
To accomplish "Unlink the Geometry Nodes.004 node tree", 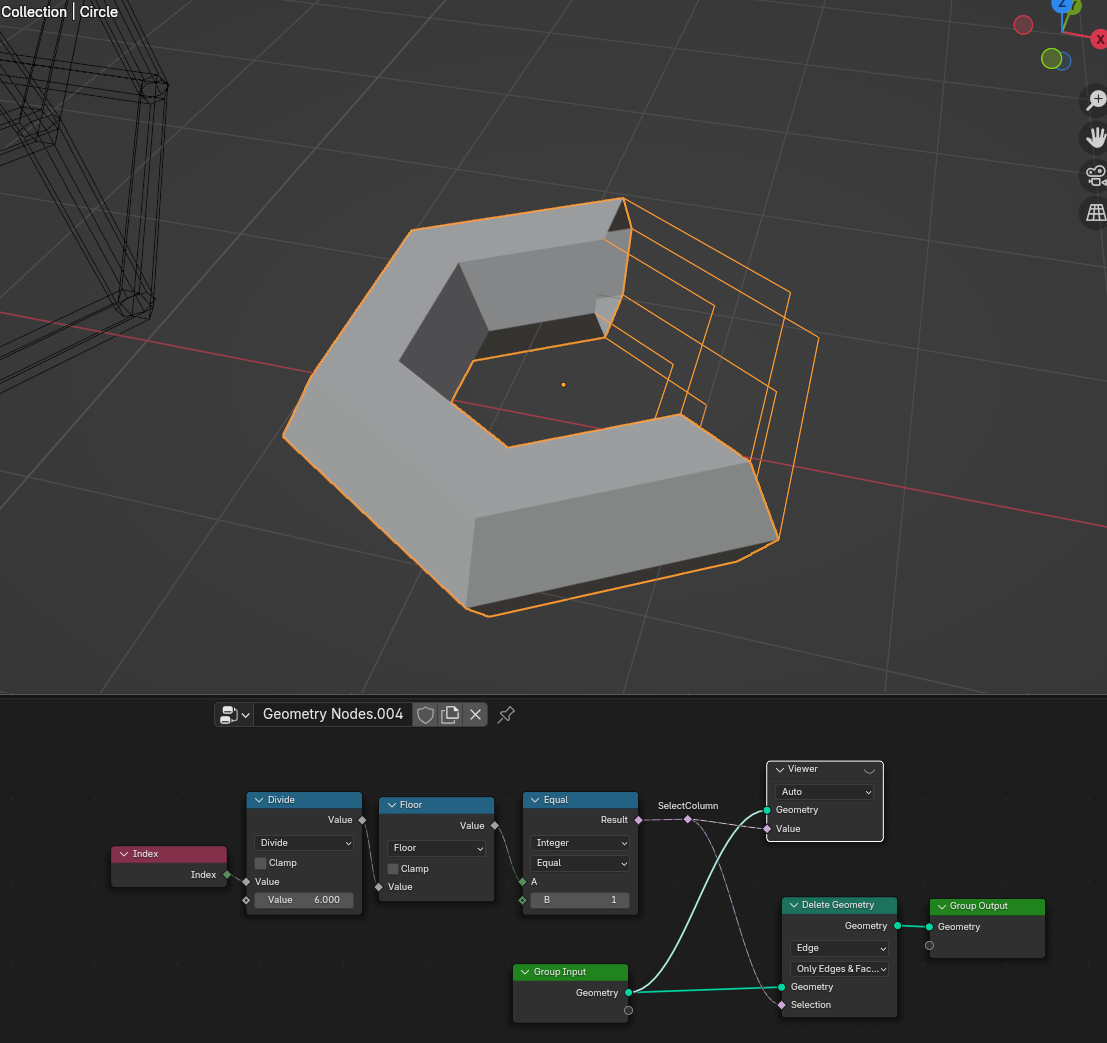I will coord(476,715).
